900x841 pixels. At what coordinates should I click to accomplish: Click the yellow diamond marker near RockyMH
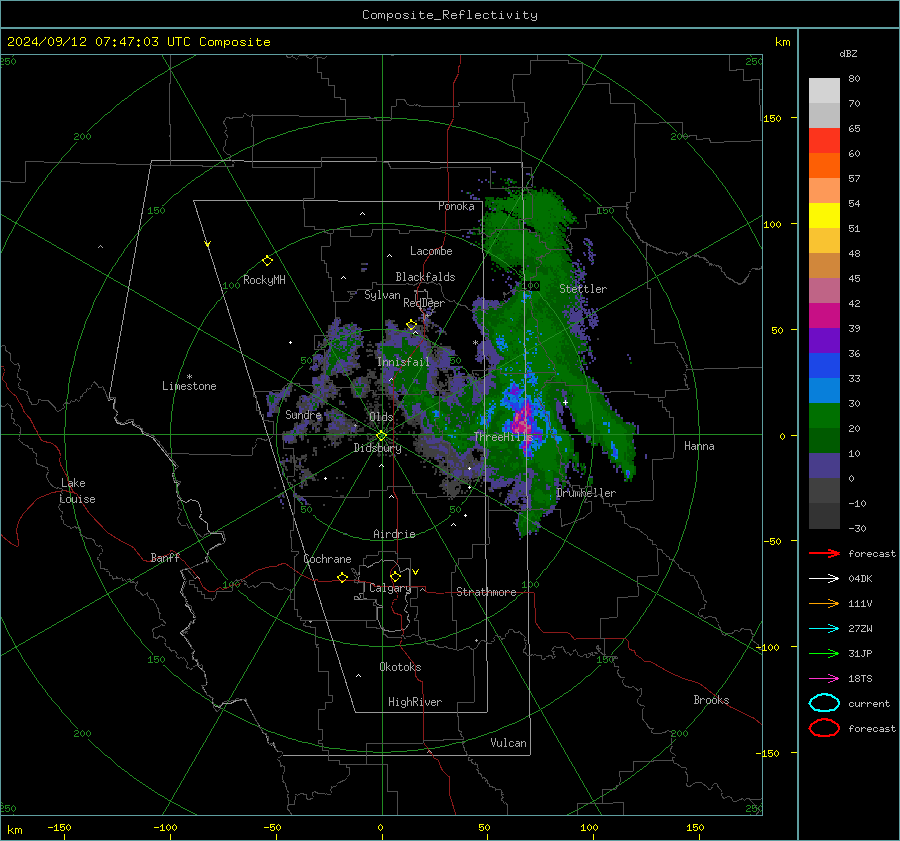267,261
